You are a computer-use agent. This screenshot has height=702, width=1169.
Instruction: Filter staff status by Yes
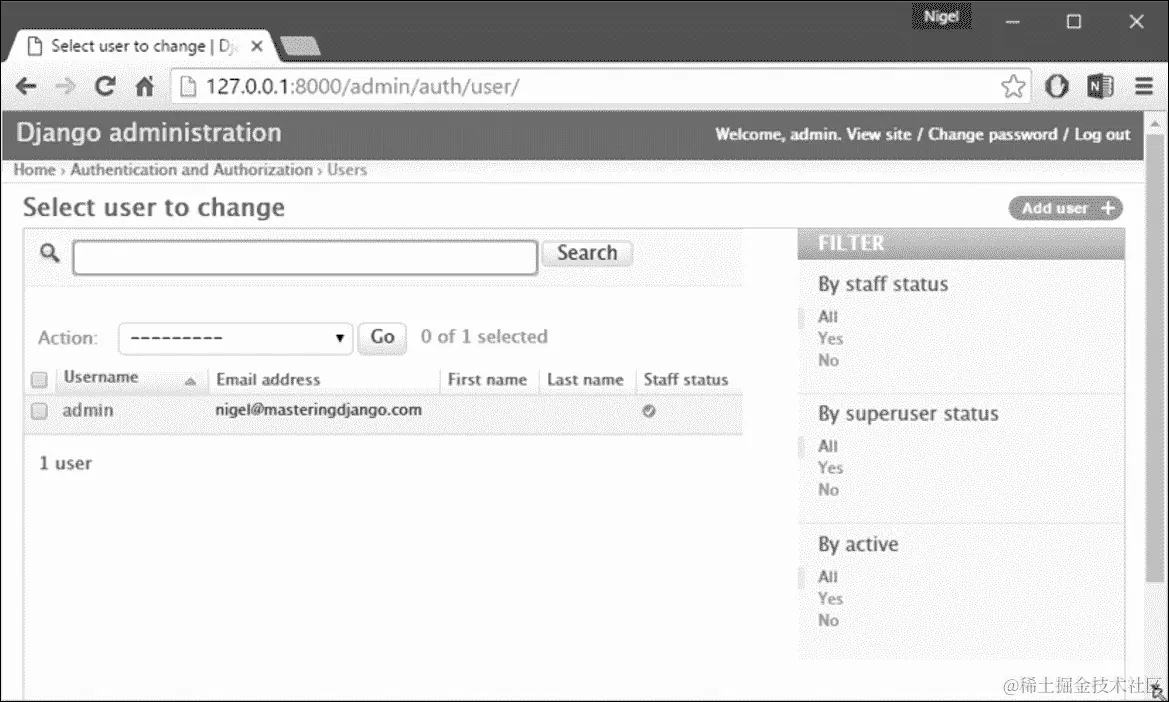coord(830,338)
